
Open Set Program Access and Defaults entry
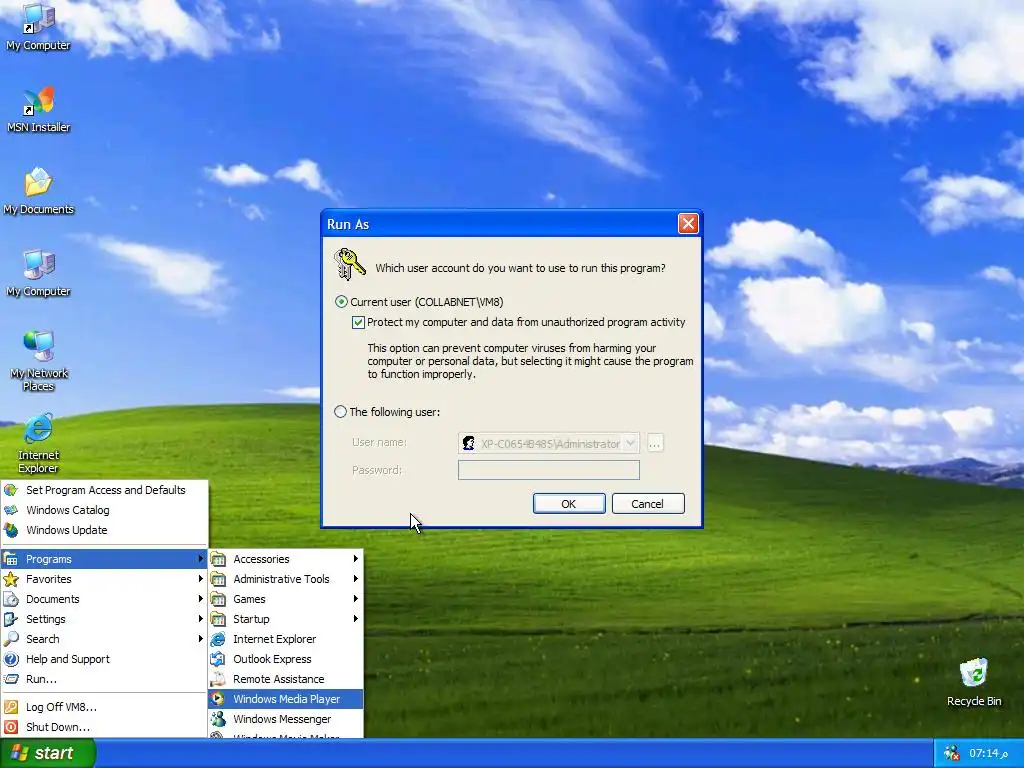point(104,490)
